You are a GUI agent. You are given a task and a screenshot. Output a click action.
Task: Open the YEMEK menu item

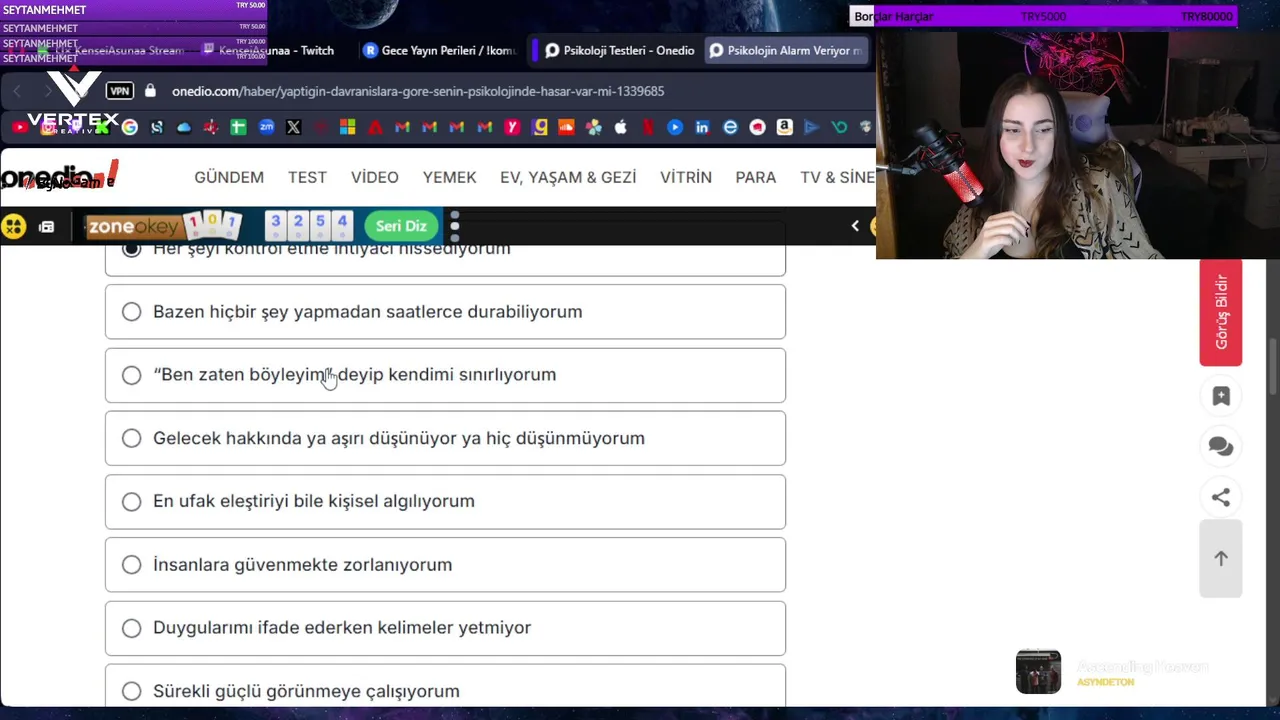pos(449,177)
